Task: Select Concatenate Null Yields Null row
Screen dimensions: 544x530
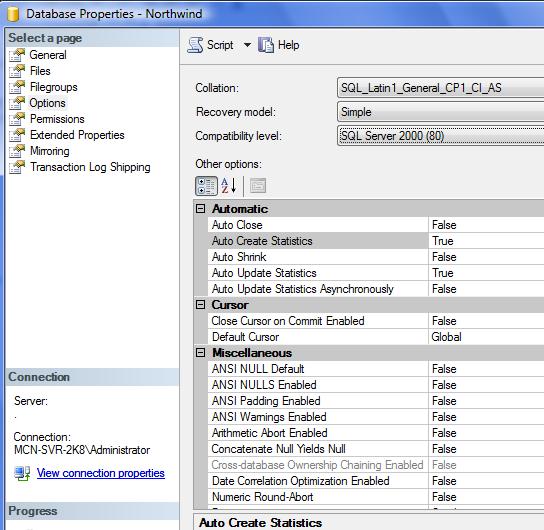Action: click(x=376, y=448)
